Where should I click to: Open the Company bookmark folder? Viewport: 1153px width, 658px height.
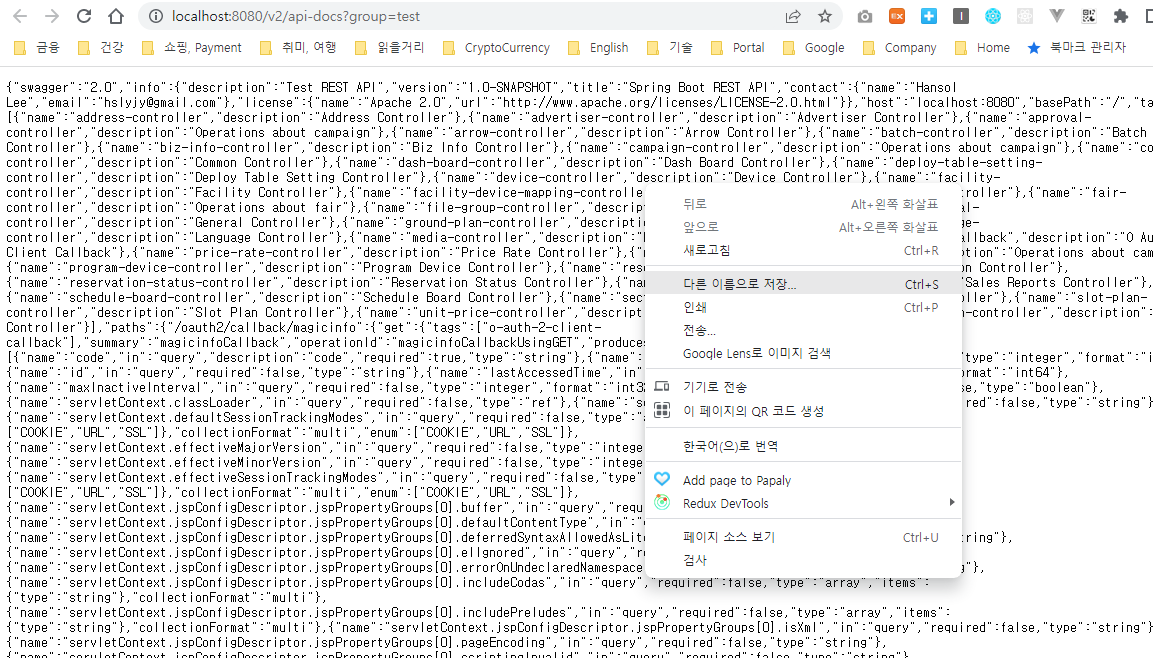[x=899, y=48]
